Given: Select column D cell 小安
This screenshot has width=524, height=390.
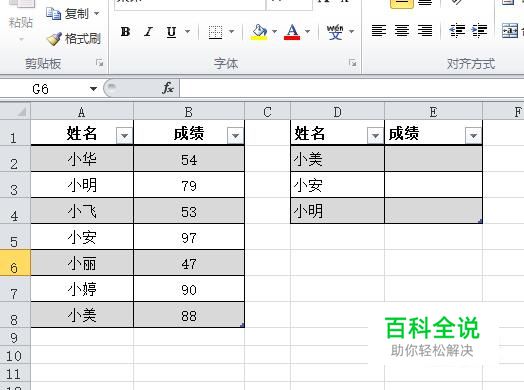Looking at the screenshot, I should click(x=338, y=185).
